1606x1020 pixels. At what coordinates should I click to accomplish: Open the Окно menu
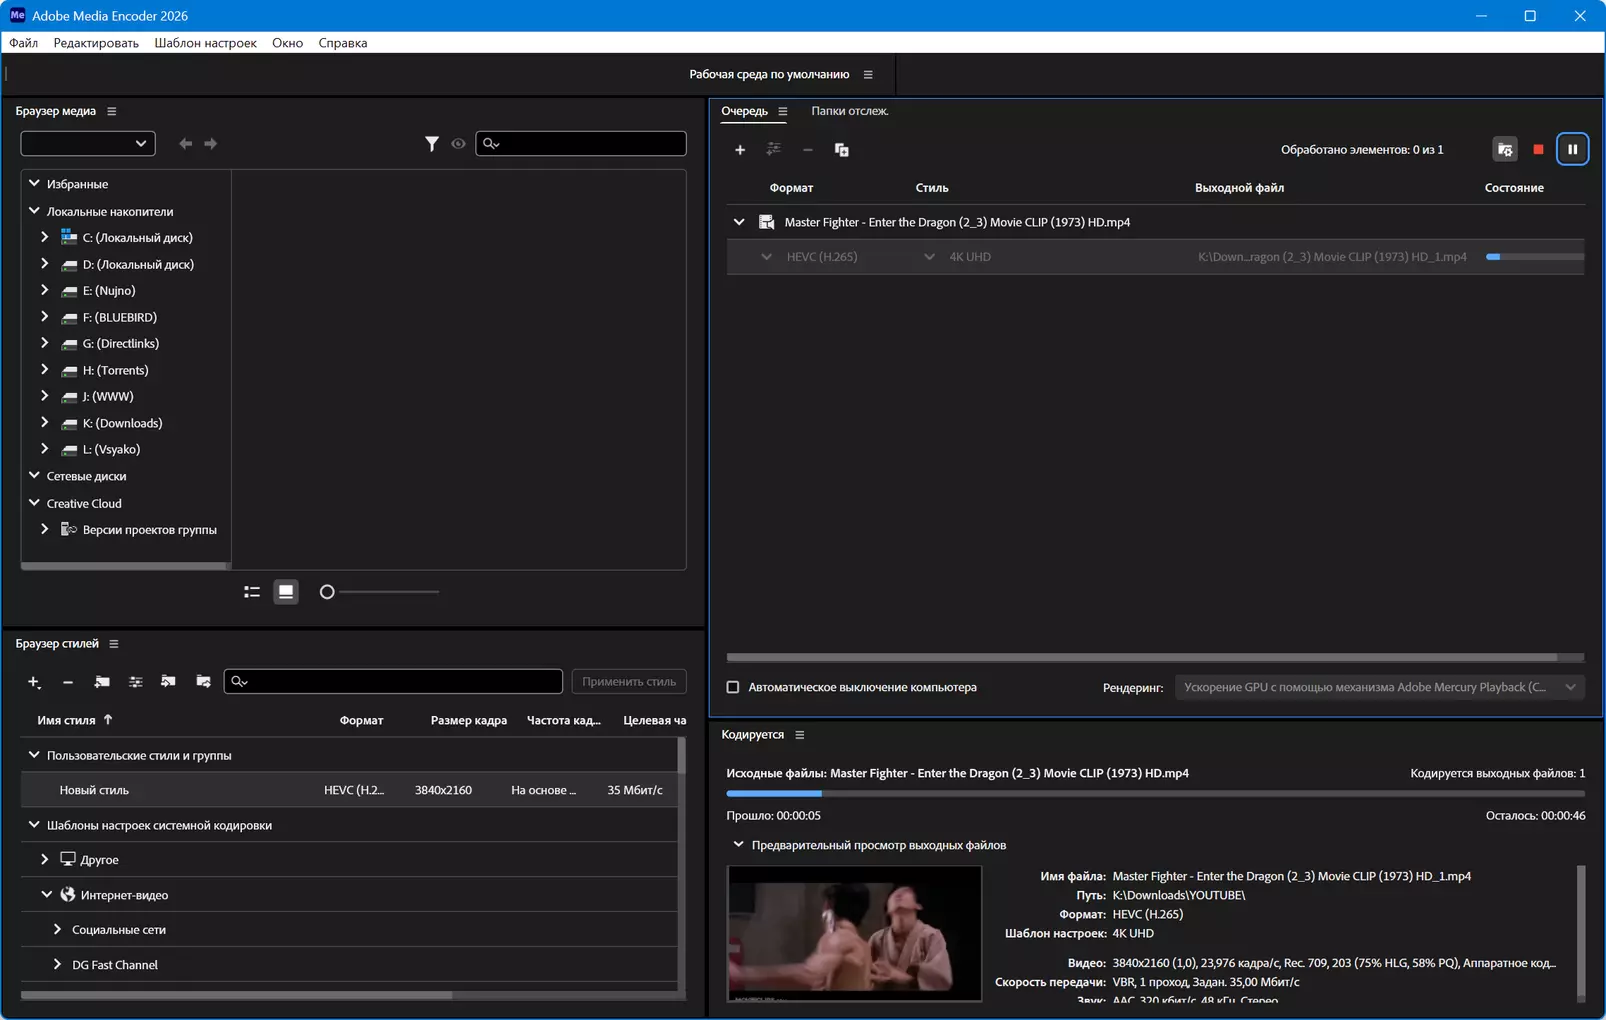click(287, 43)
